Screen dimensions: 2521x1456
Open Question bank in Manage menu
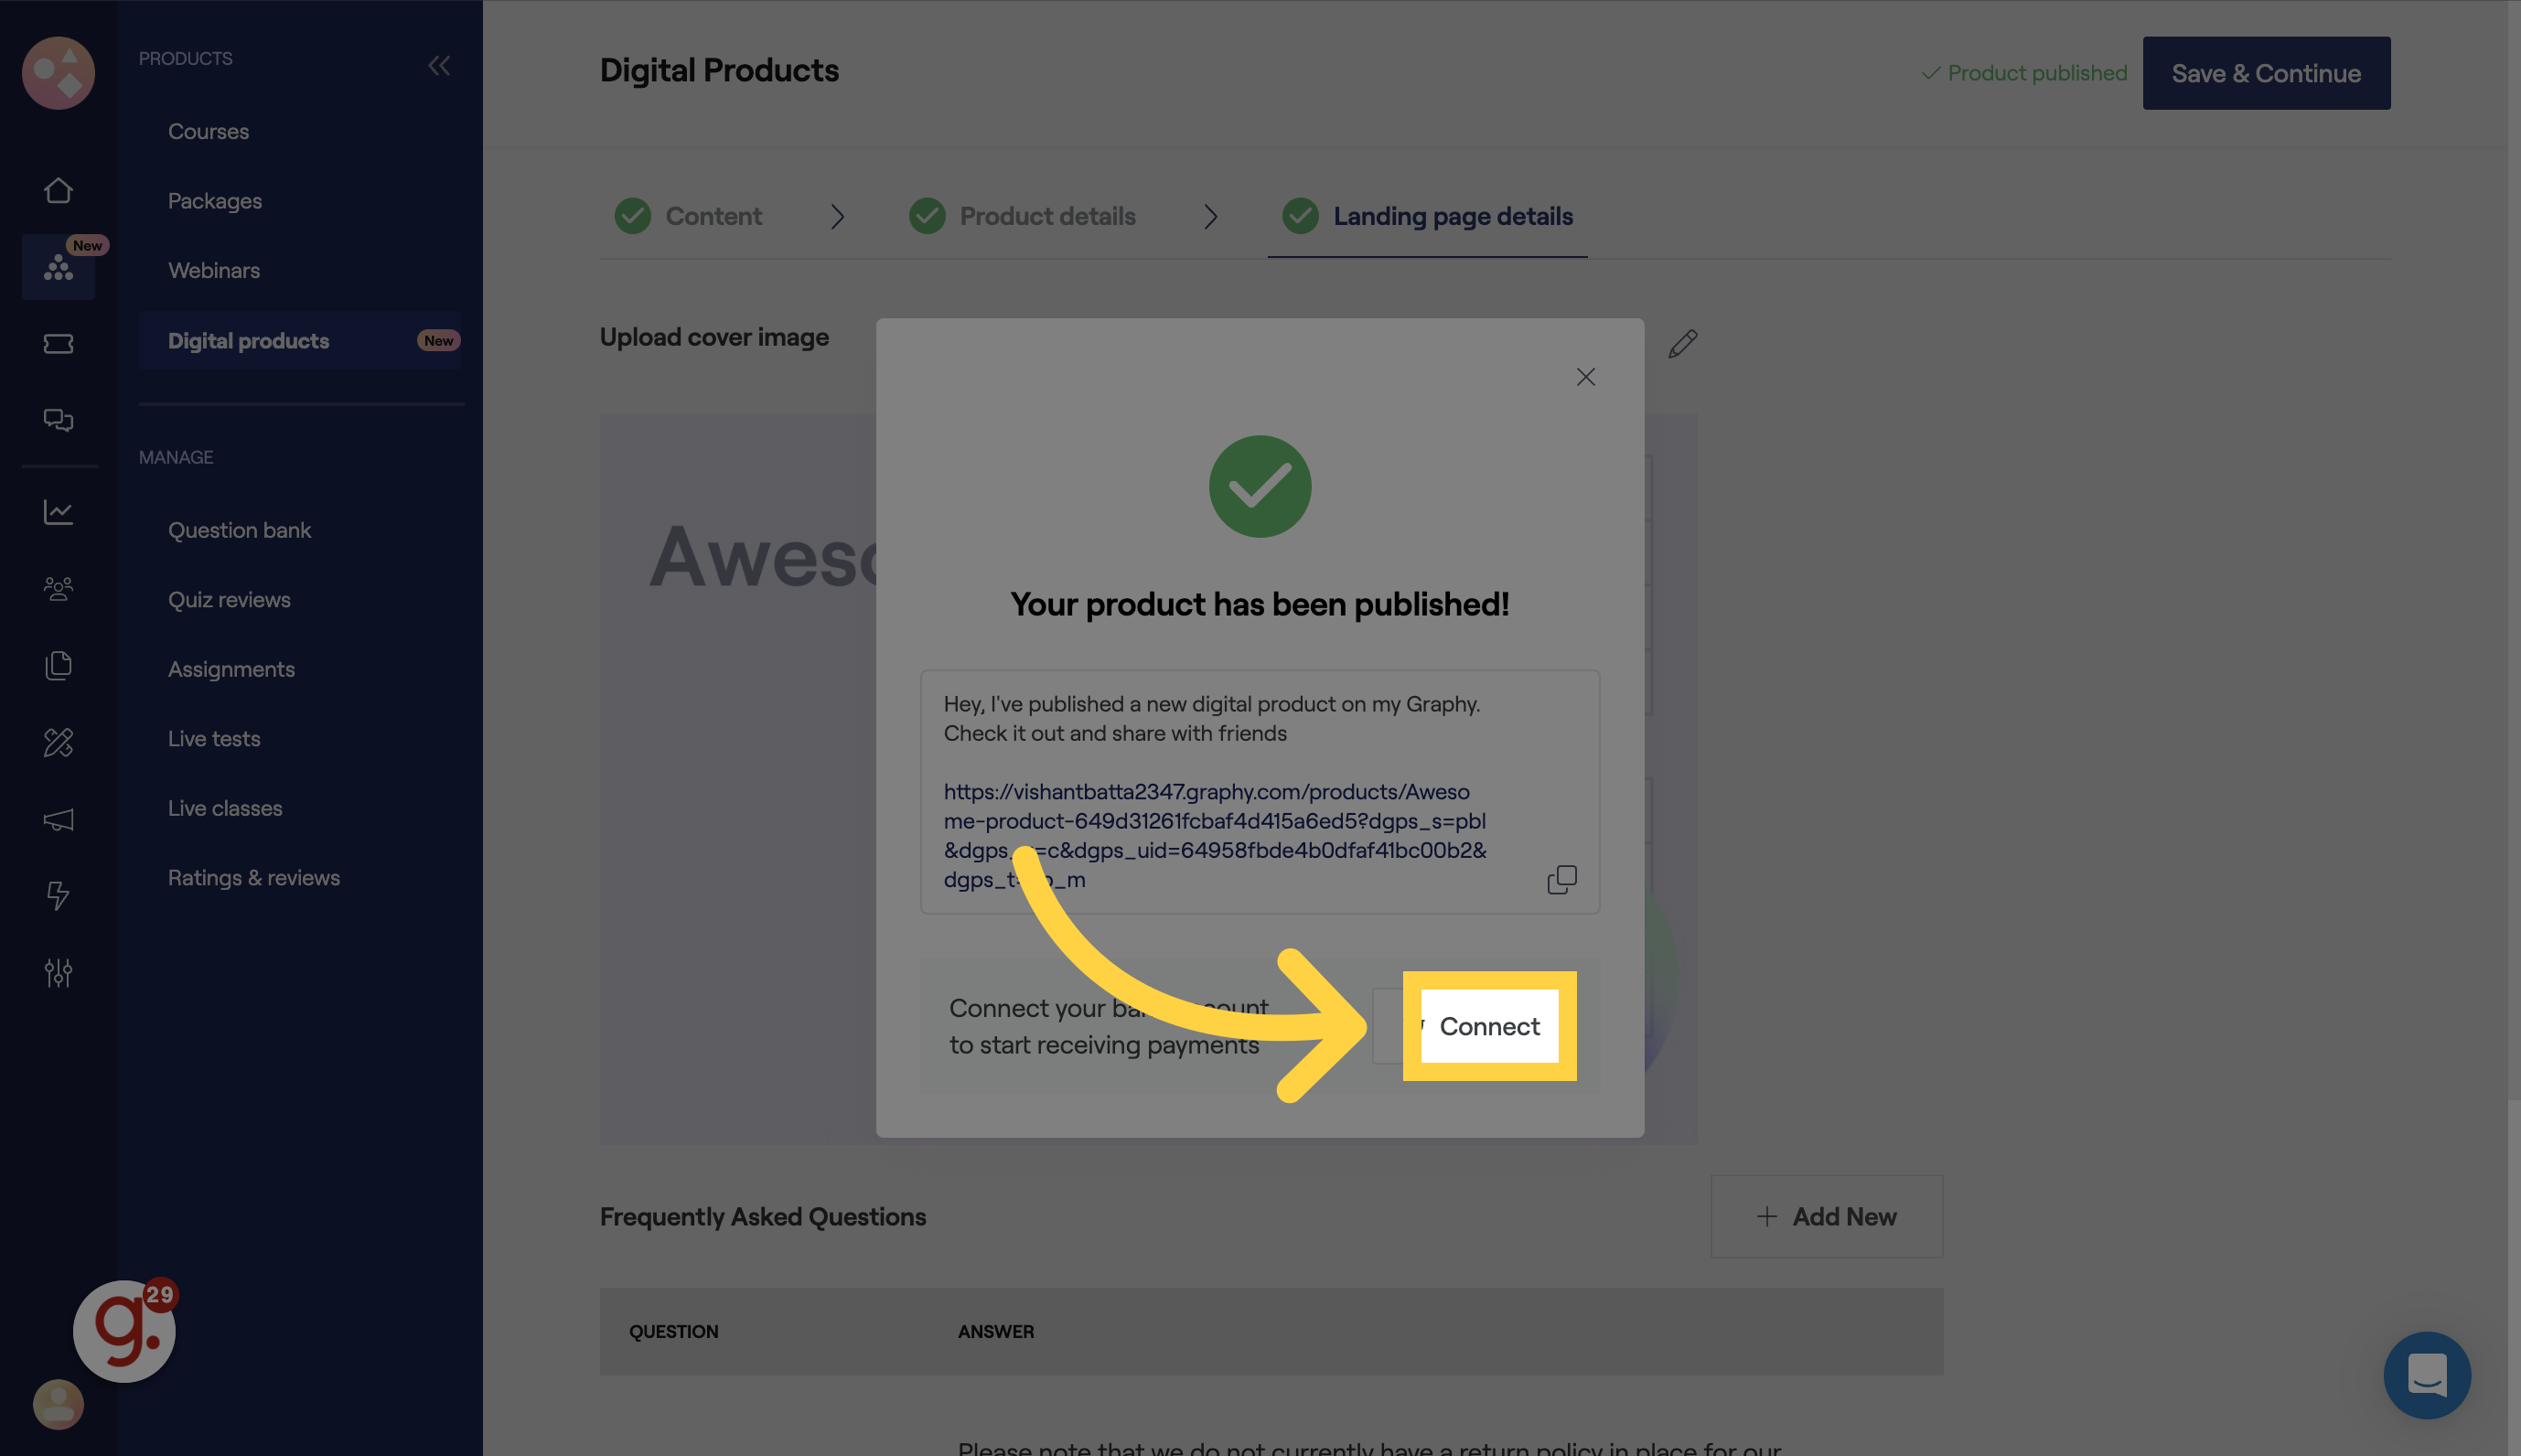[239, 530]
